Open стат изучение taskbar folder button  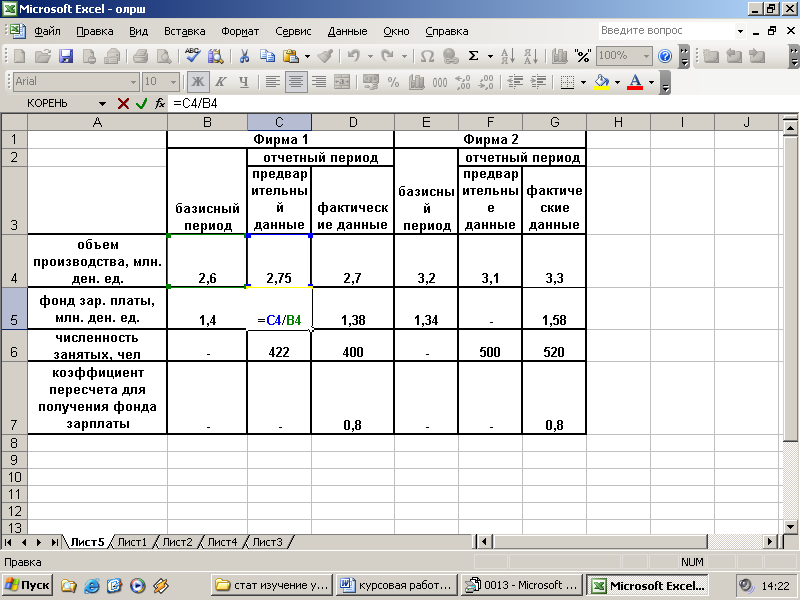(x=272, y=585)
